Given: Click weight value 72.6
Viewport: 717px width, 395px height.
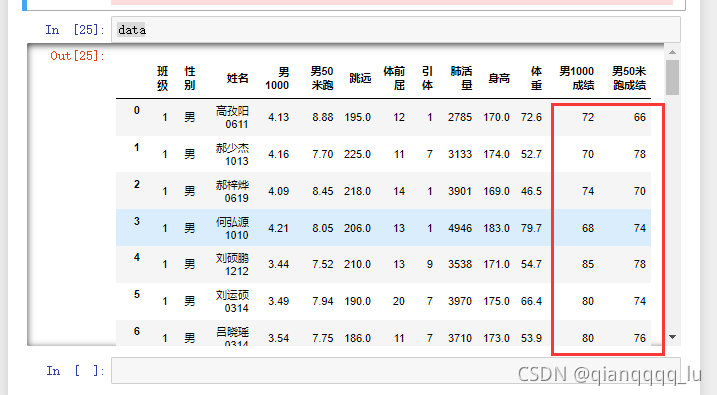Looking at the screenshot, I should point(531,117).
